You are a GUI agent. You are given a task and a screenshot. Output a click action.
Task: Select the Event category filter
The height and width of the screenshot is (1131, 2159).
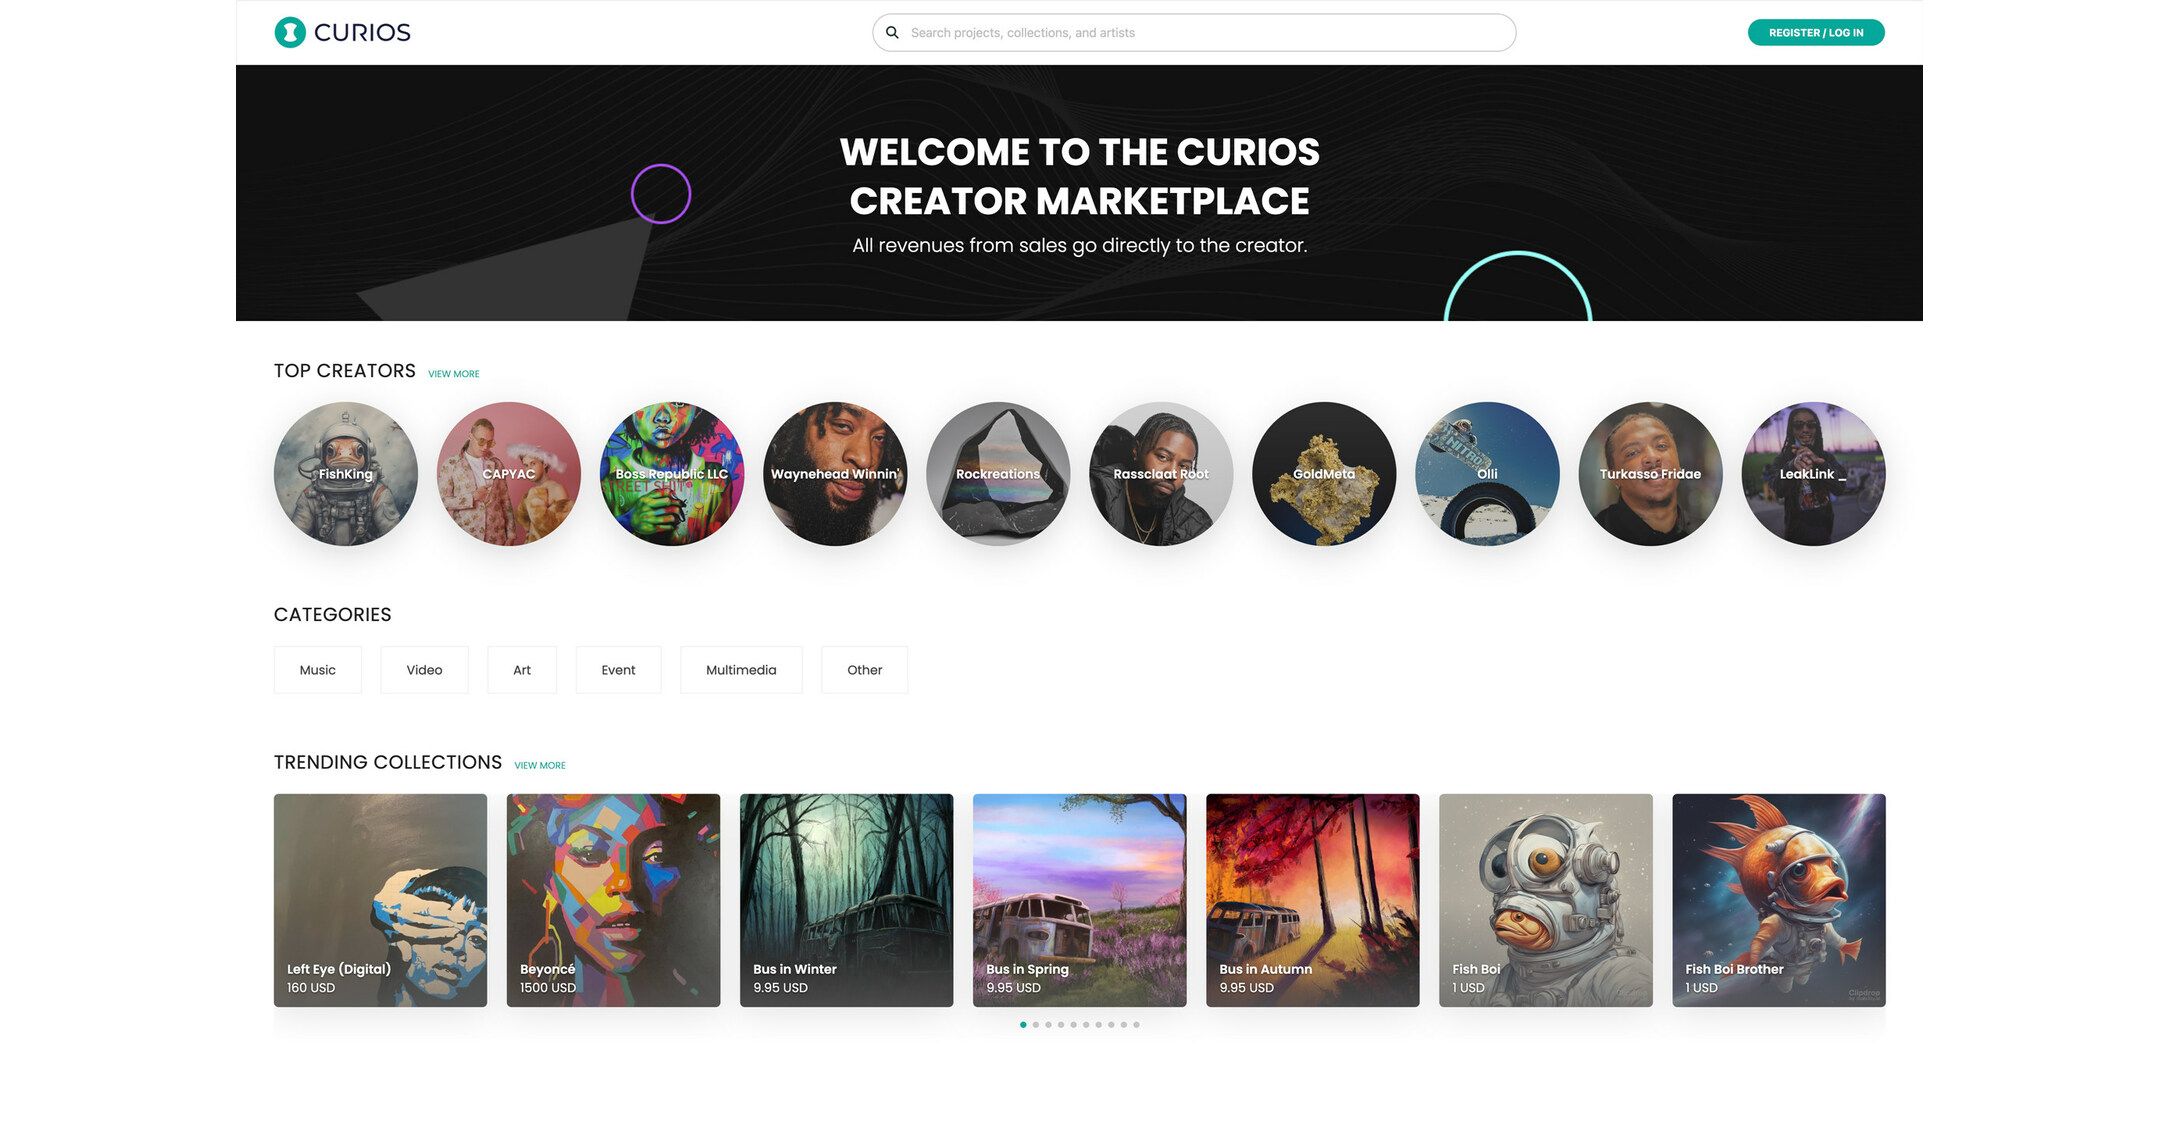(x=617, y=668)
